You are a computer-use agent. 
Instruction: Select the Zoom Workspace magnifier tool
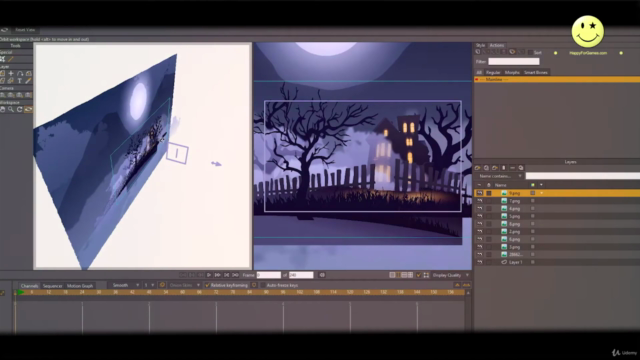[11, 109]
